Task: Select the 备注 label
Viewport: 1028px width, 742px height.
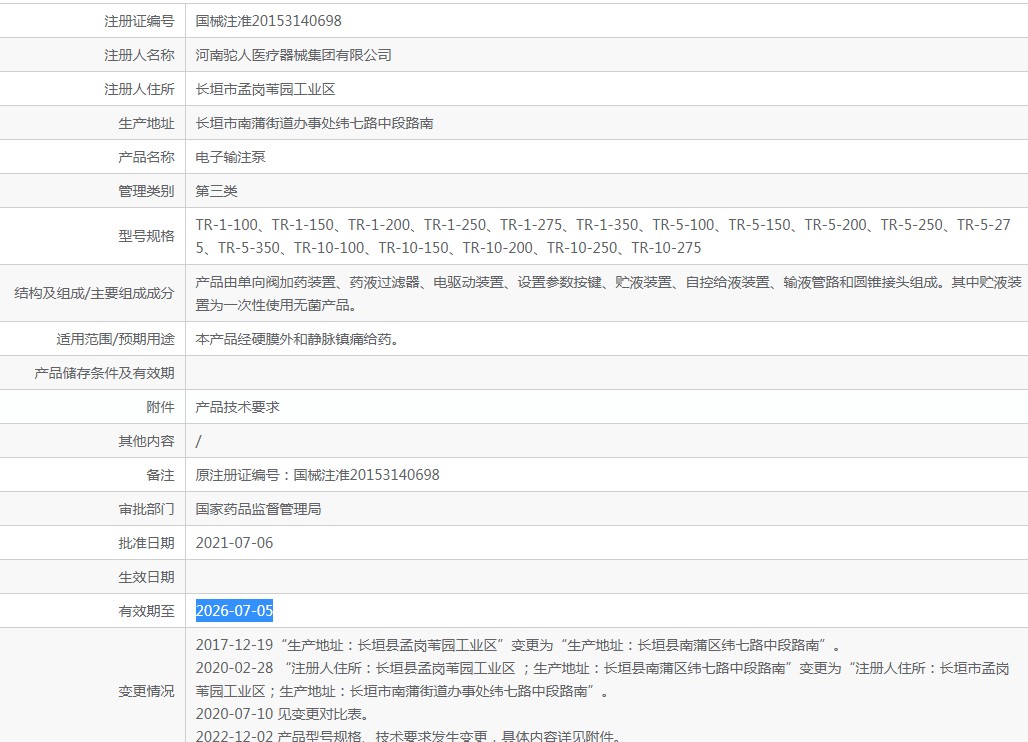Action: [161, 475]
